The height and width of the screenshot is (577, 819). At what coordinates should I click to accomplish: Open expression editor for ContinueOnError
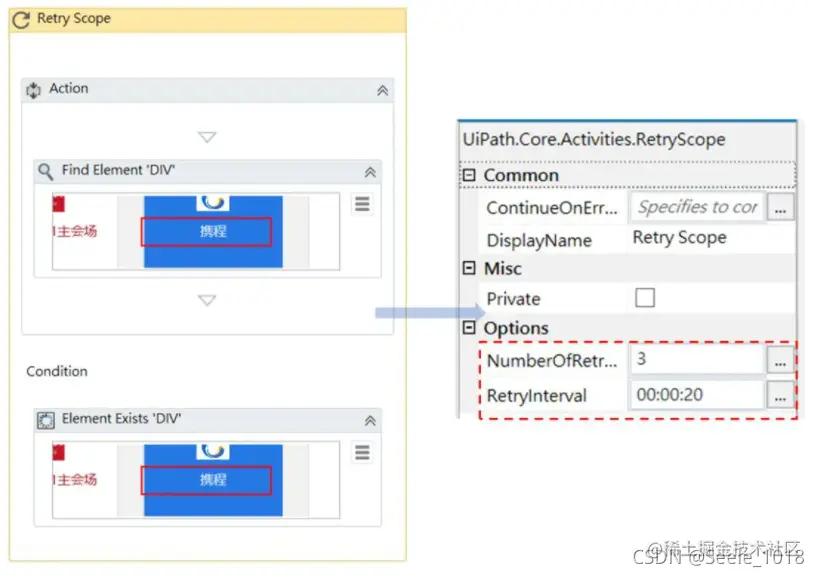click(x=780, y=207)
